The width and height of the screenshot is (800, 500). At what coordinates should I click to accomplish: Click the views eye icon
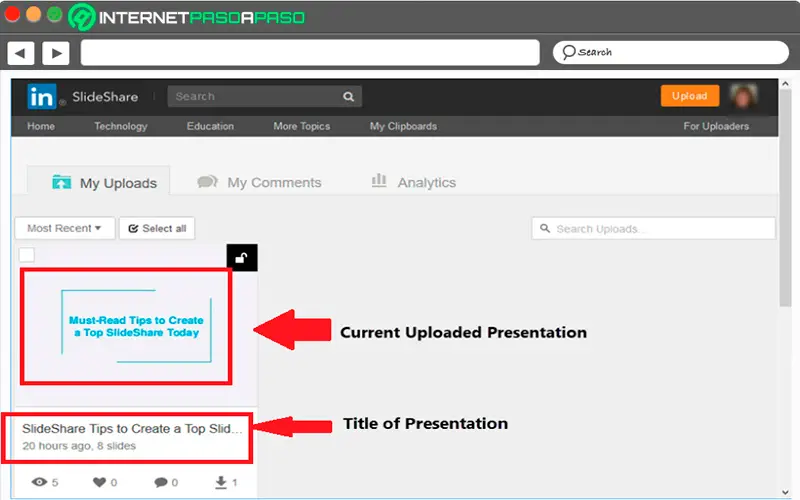click(39, 482)
